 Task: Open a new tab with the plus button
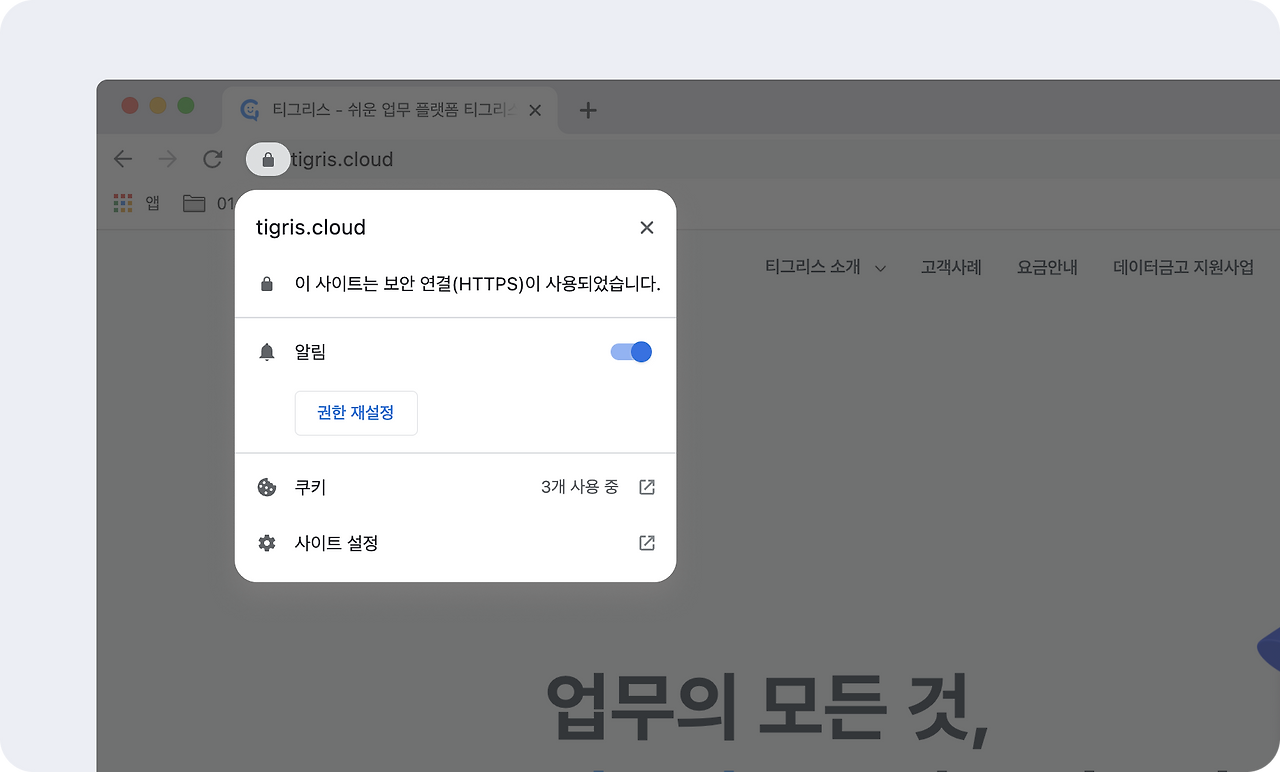588,110
